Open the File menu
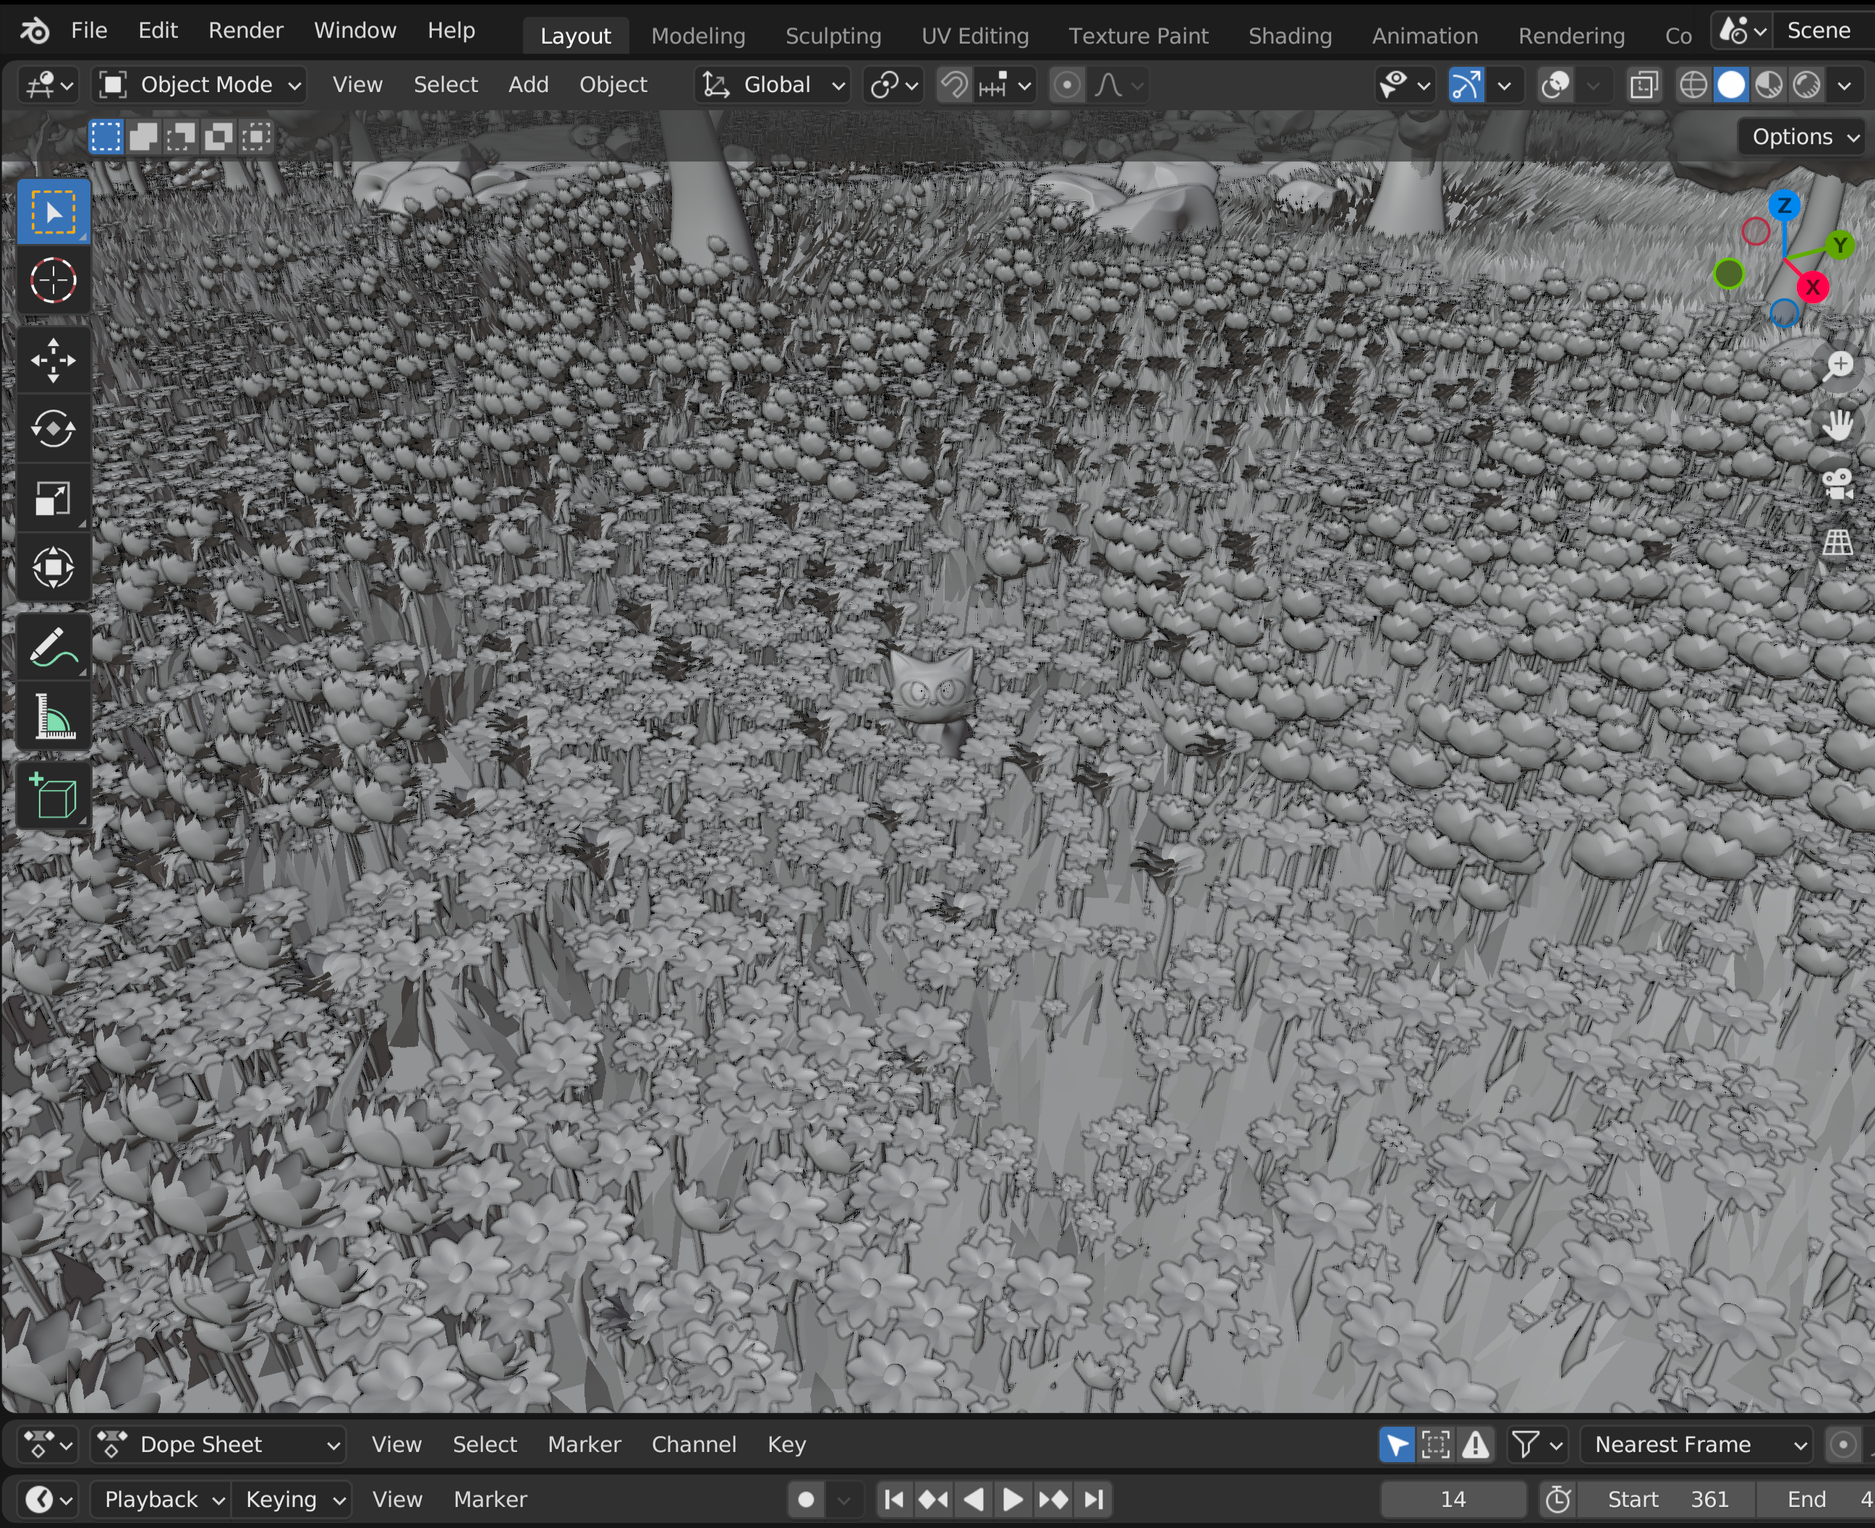 (89, 30)
